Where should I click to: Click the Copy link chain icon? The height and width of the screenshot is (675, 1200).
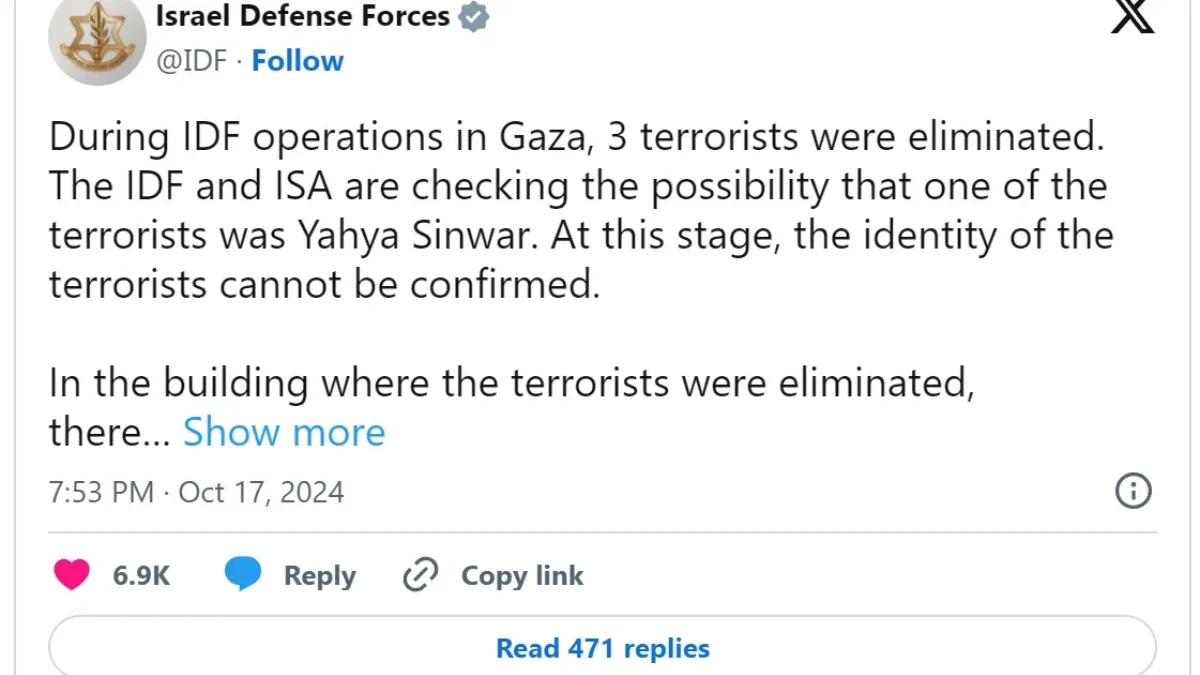click(x=421, y=575)
